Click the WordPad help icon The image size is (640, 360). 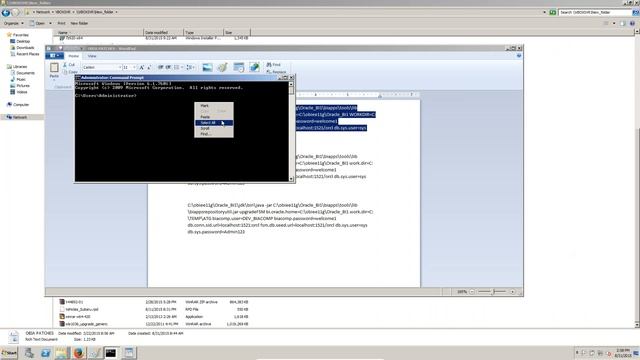click(x=519, y=56)
